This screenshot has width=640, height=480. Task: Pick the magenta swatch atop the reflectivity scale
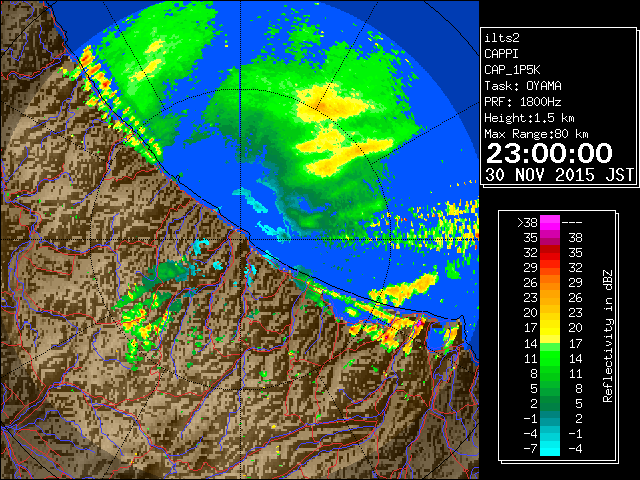coord(550,222)
